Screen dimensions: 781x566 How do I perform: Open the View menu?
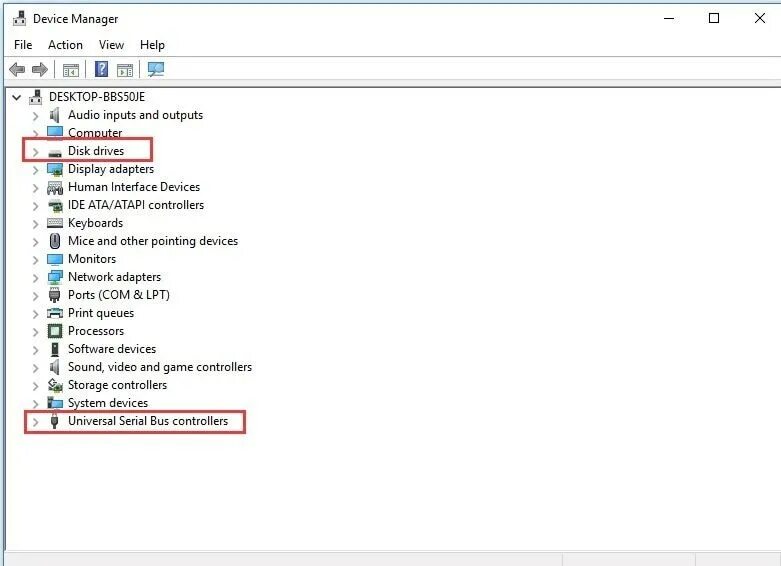[x=111, y=45]
